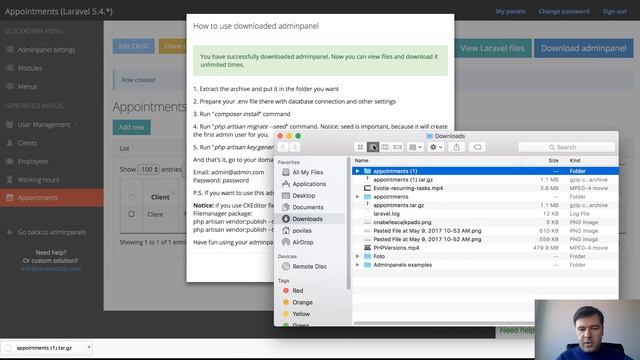Screen dimensions: 640x360
Task: Open Menus in sidebar menu
Action: [x=27, y=87]
